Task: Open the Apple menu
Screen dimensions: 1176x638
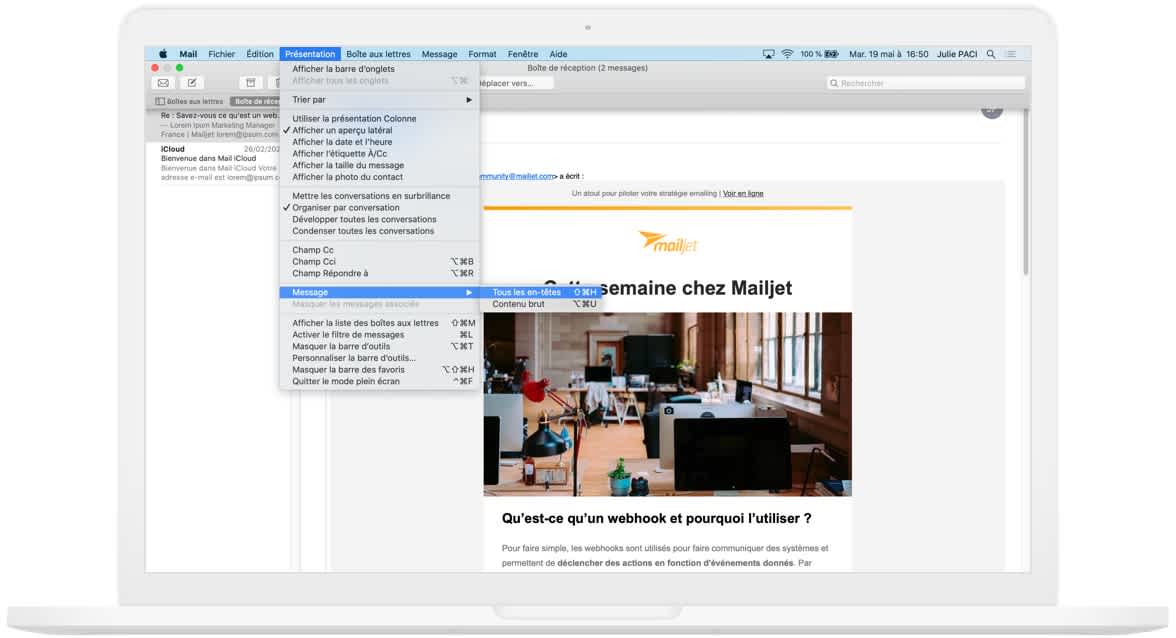Action: [163, 54]
